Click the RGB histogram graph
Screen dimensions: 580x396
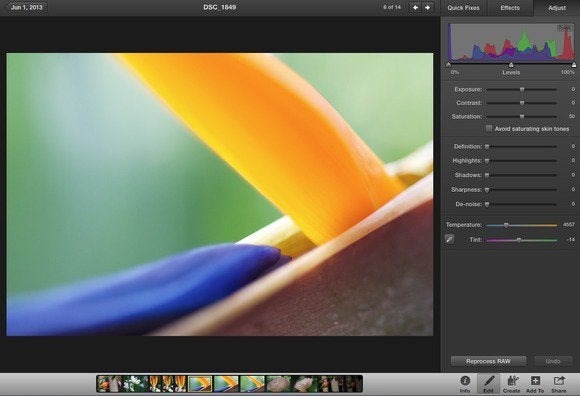pyautogui.click(x=511, y=42)
